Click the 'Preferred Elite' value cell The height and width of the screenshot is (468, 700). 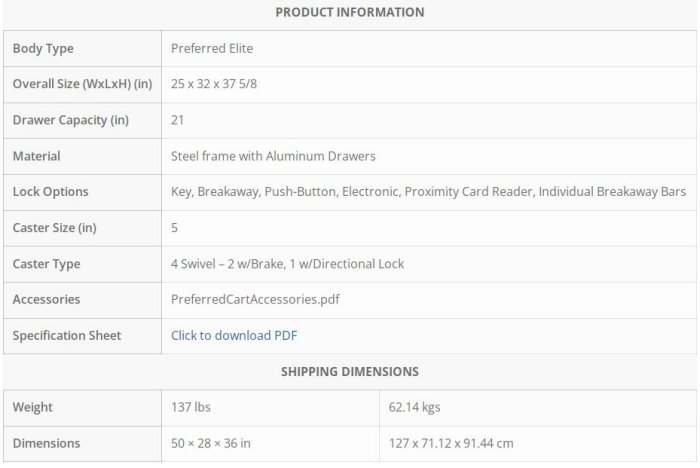point(212,48)
